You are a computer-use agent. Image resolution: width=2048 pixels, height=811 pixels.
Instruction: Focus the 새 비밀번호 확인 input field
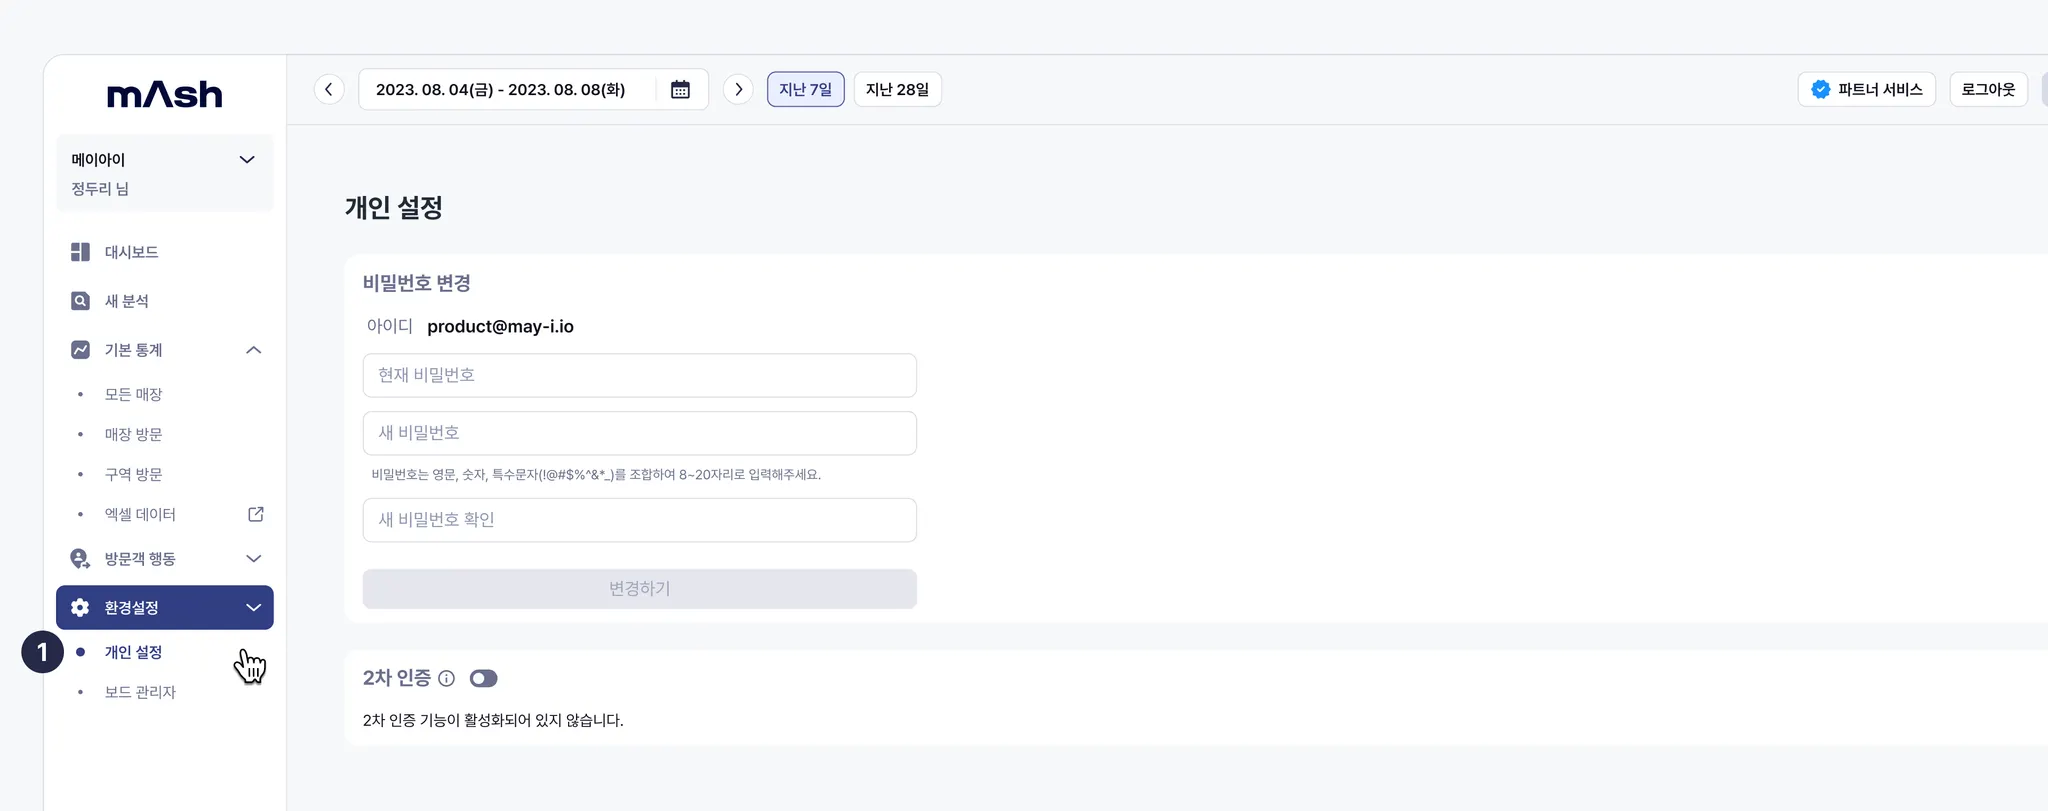coord(640,520)
